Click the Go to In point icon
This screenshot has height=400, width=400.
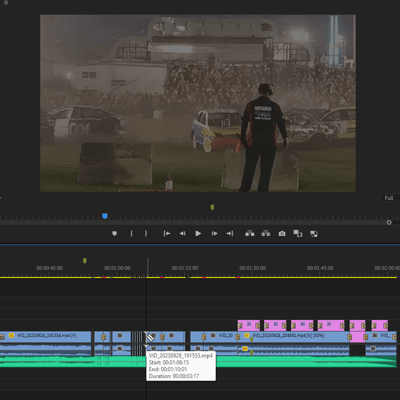[167, 234]
